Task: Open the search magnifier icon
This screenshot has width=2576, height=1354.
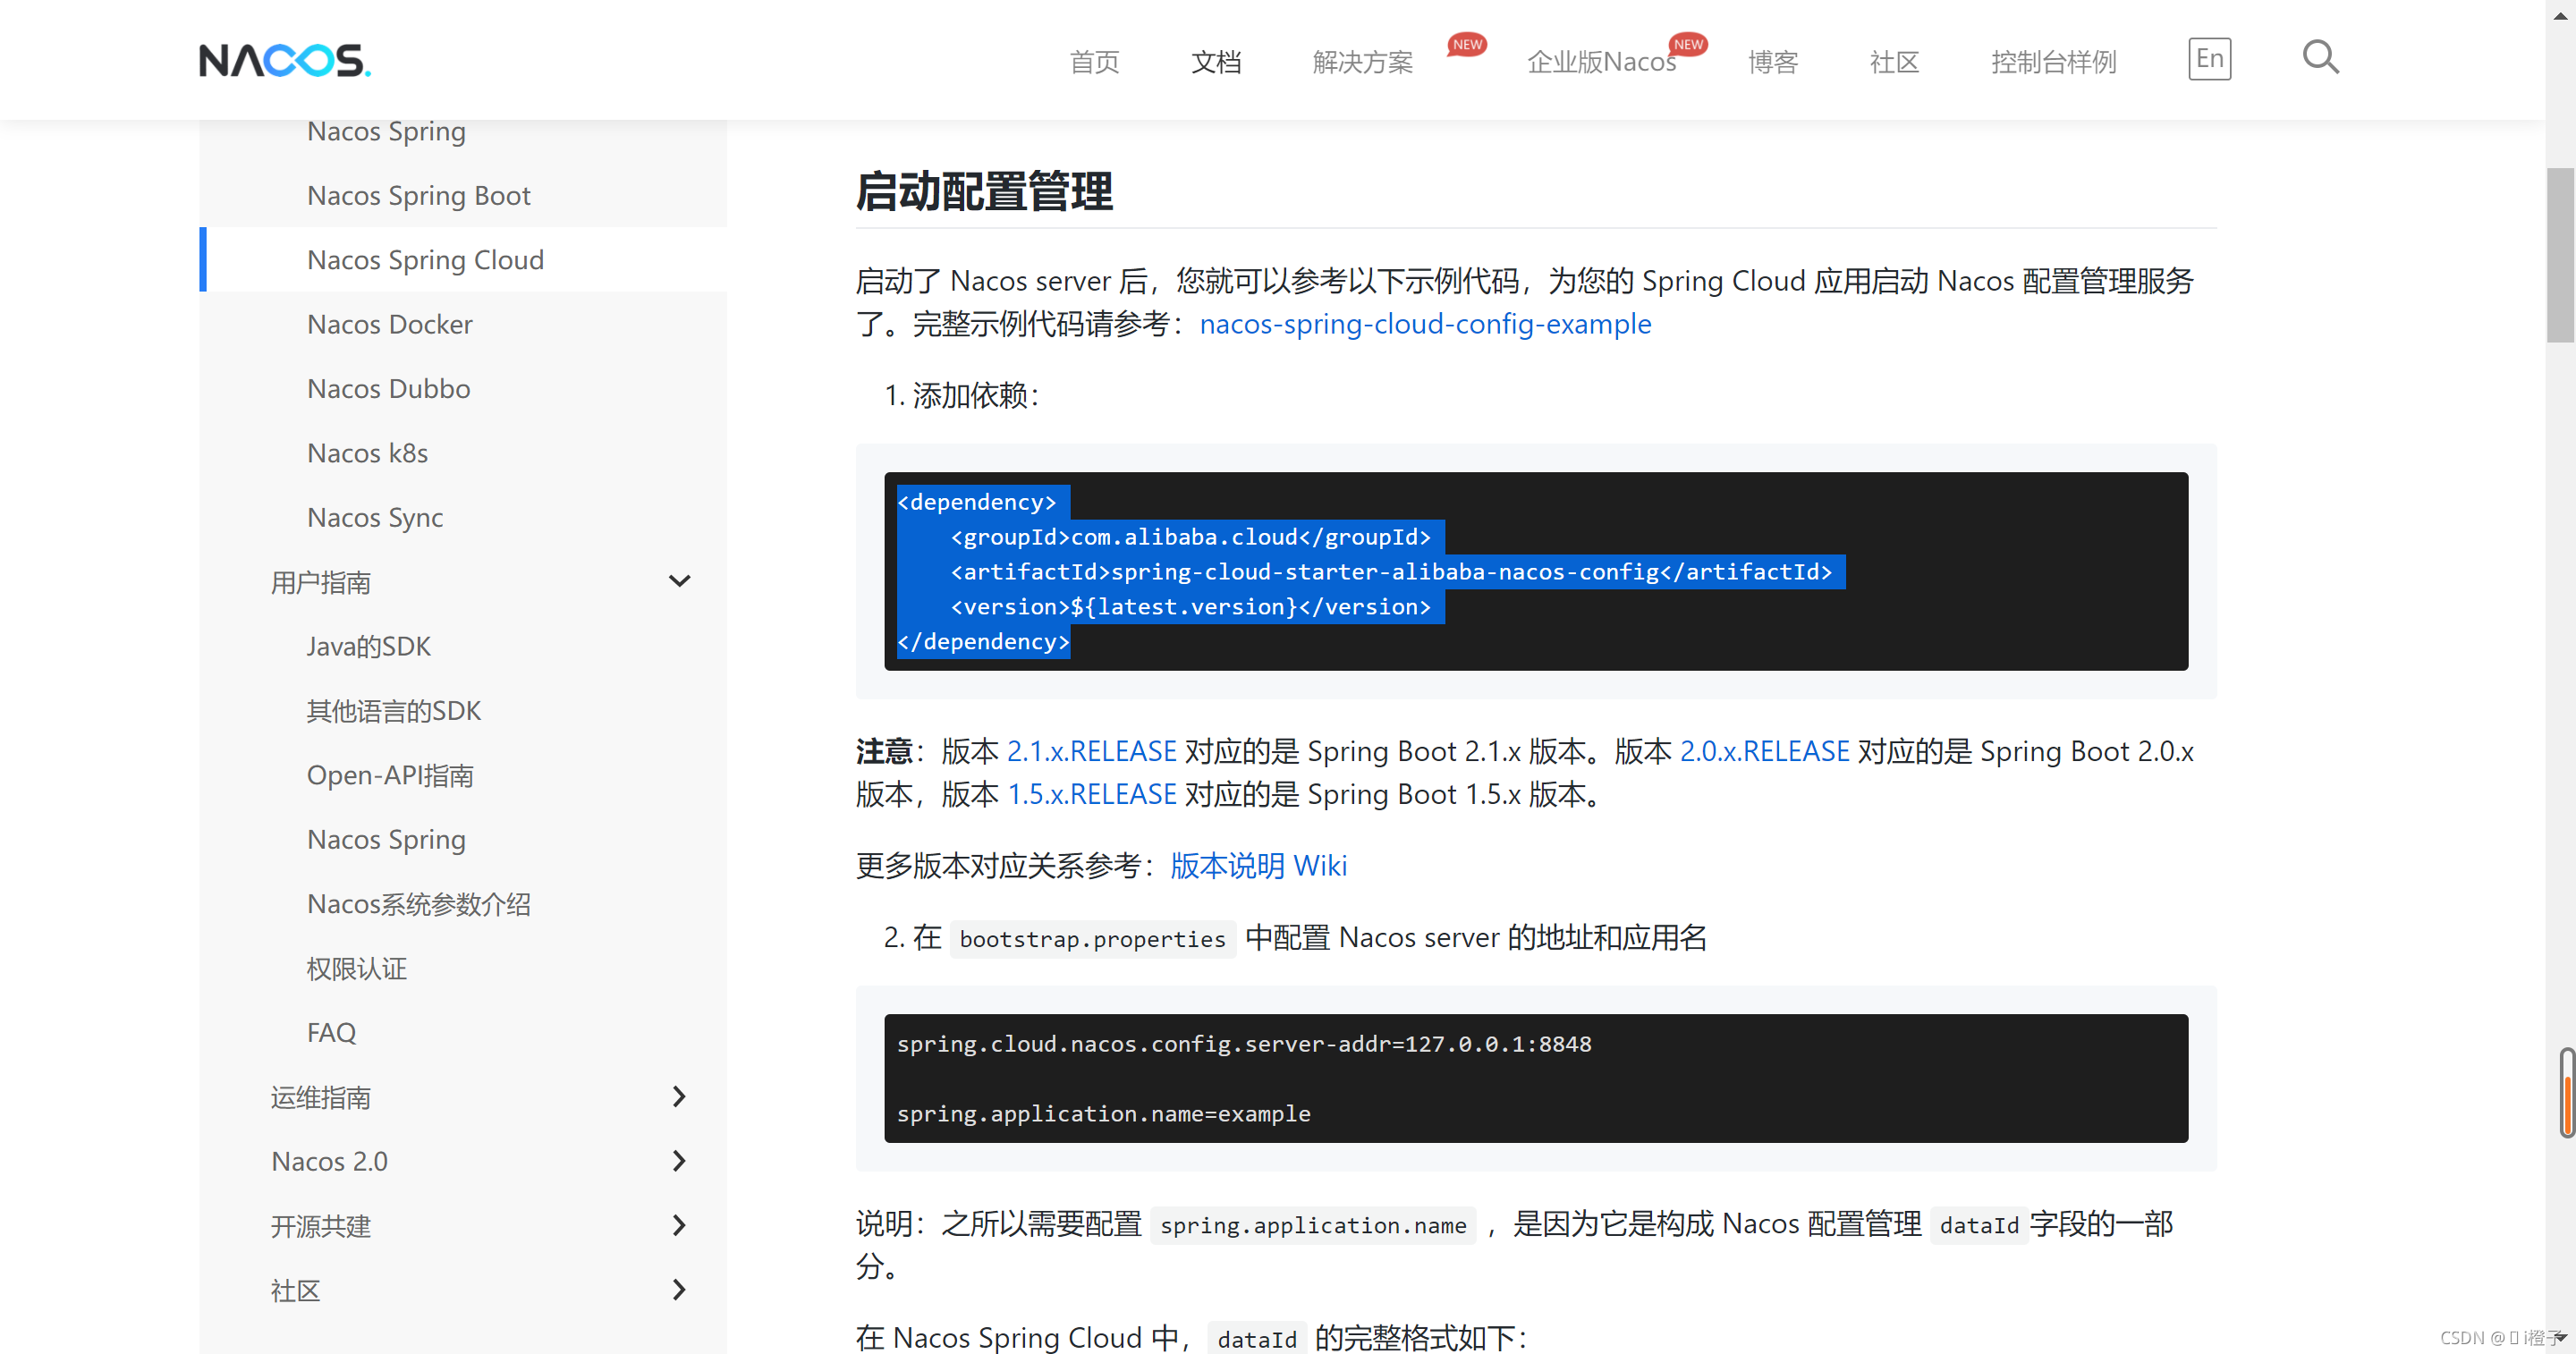Action: click(x=2320, y=58)
